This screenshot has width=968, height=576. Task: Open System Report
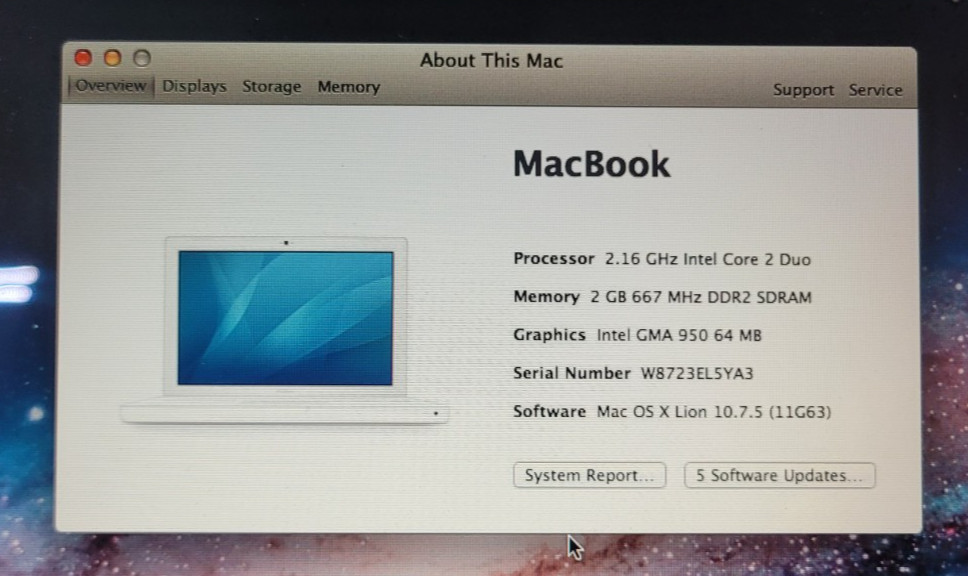click(x=590, y=475)
